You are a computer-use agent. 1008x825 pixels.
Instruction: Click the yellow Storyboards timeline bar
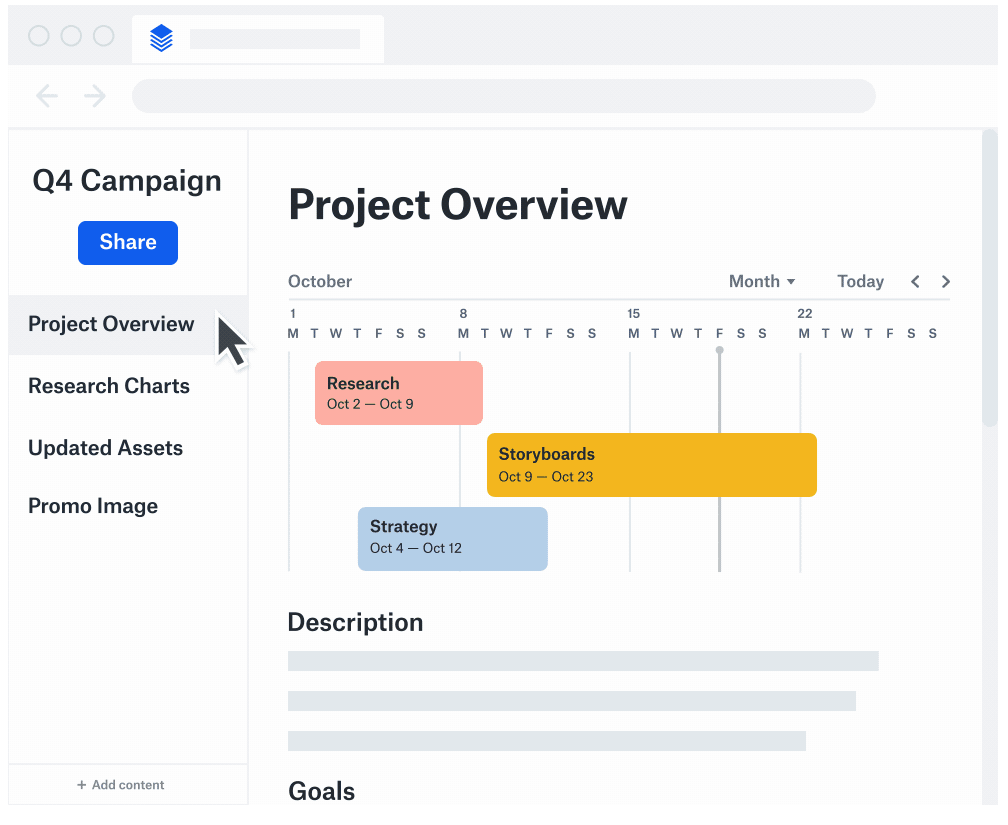[652, 465]
